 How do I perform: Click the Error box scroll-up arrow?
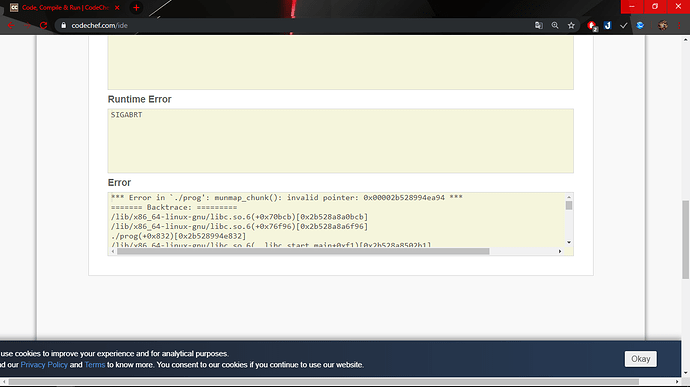click(569, 197)
